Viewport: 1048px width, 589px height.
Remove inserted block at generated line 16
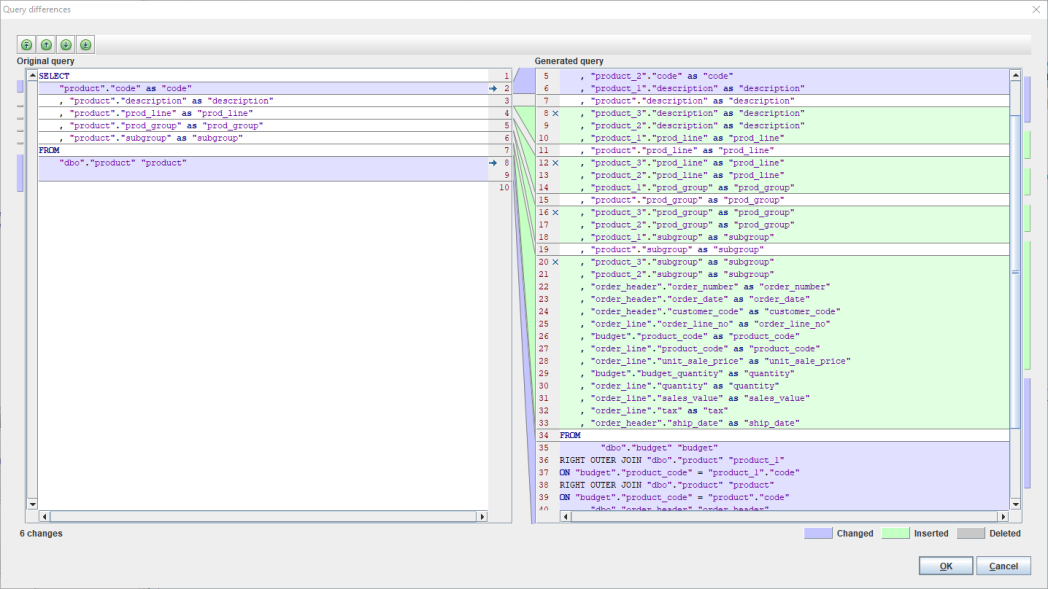(x=555, y=212)
